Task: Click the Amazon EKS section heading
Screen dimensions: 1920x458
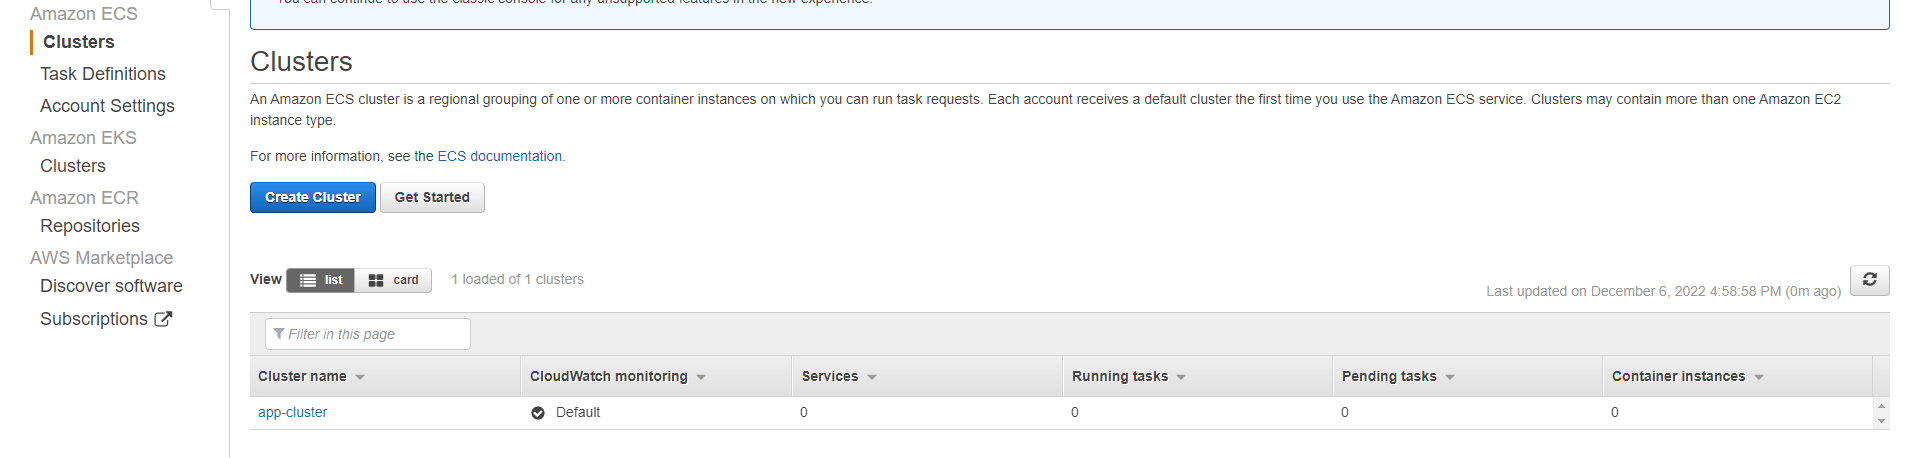Action: [83, 138]
